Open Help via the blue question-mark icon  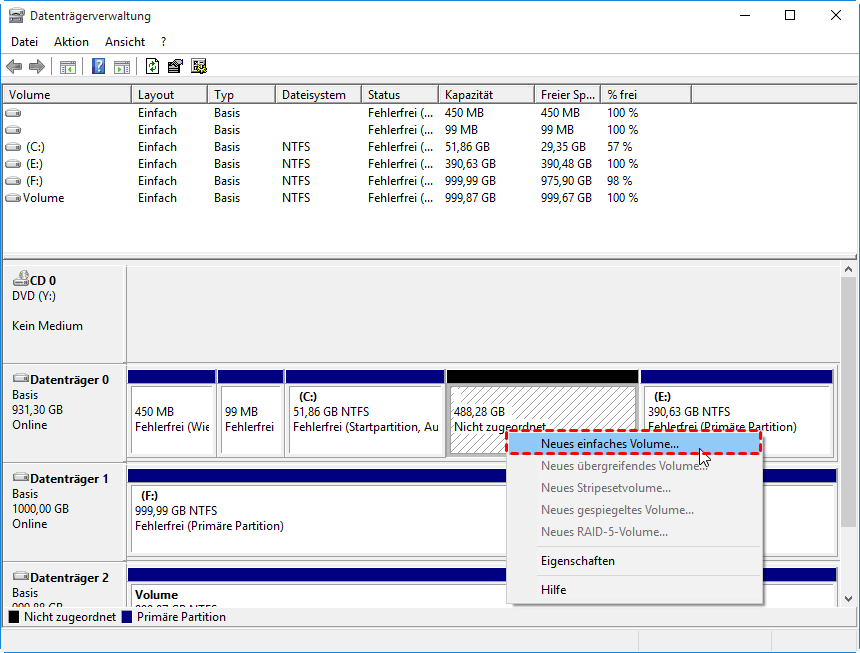coord(99,67)
